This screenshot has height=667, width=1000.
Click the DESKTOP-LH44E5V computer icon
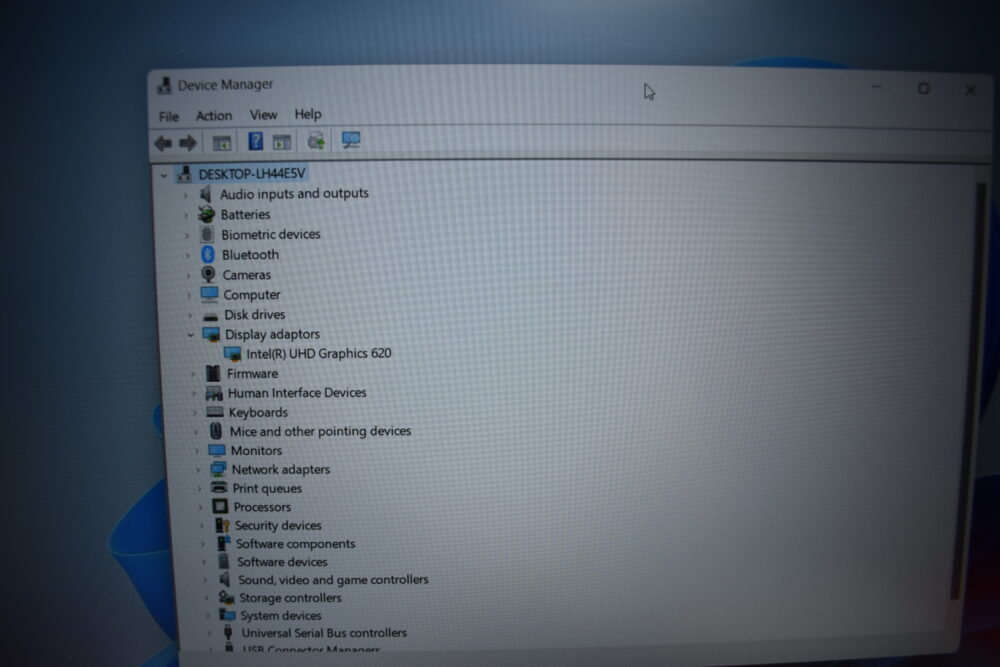[185, 173]
